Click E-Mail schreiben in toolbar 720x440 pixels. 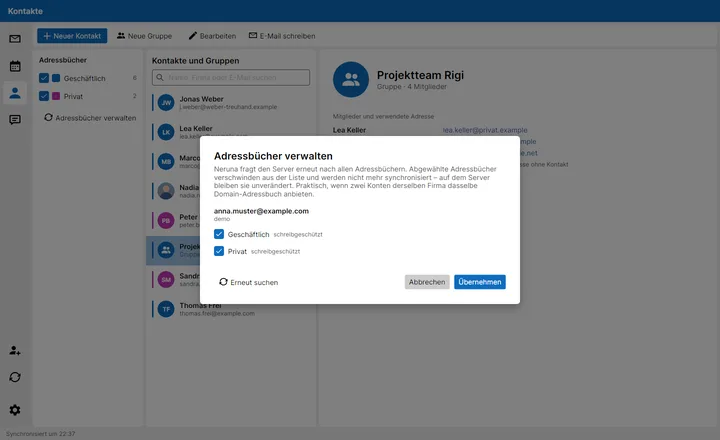(x=282, y=36)
